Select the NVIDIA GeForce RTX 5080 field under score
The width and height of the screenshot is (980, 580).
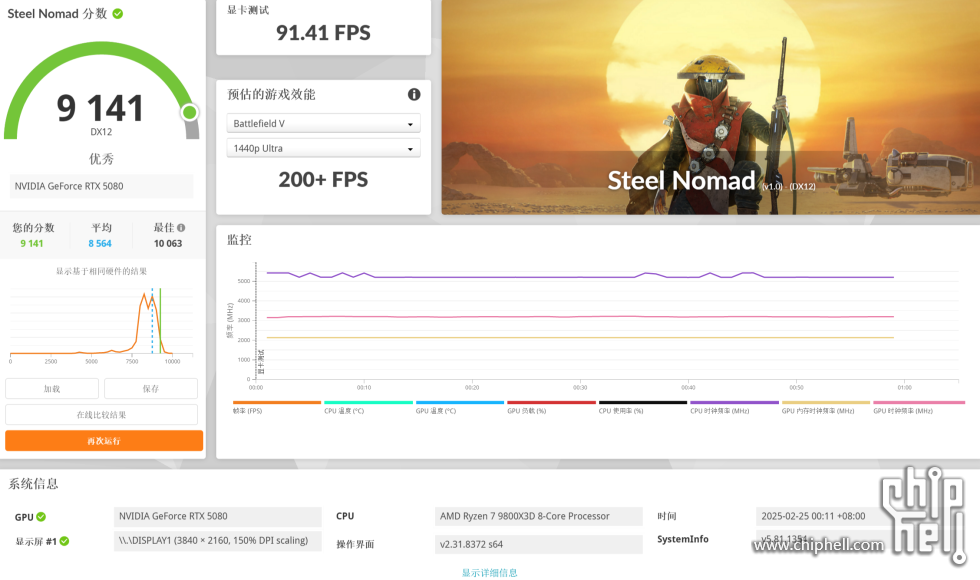[x=101, y=186]
